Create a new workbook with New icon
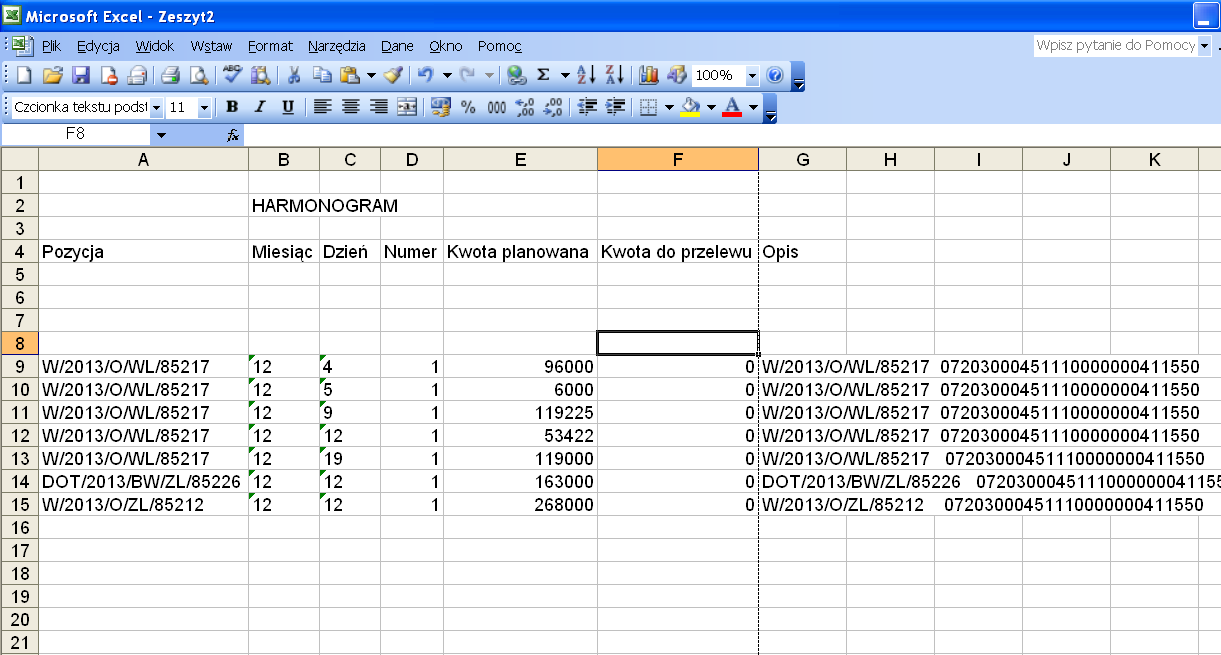1221x655 pixels. (25, 75)
